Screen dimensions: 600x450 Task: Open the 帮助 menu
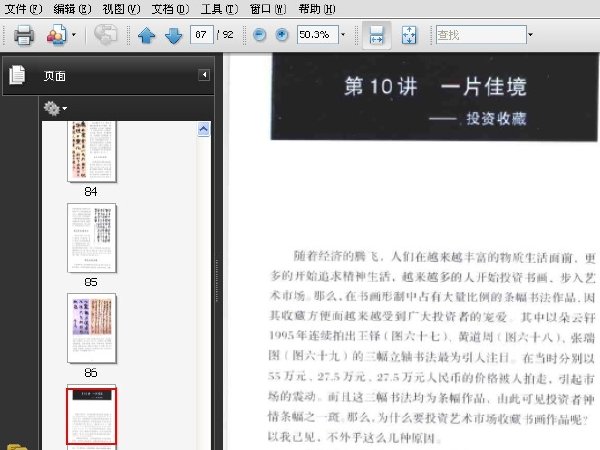[x=317, y=8]
